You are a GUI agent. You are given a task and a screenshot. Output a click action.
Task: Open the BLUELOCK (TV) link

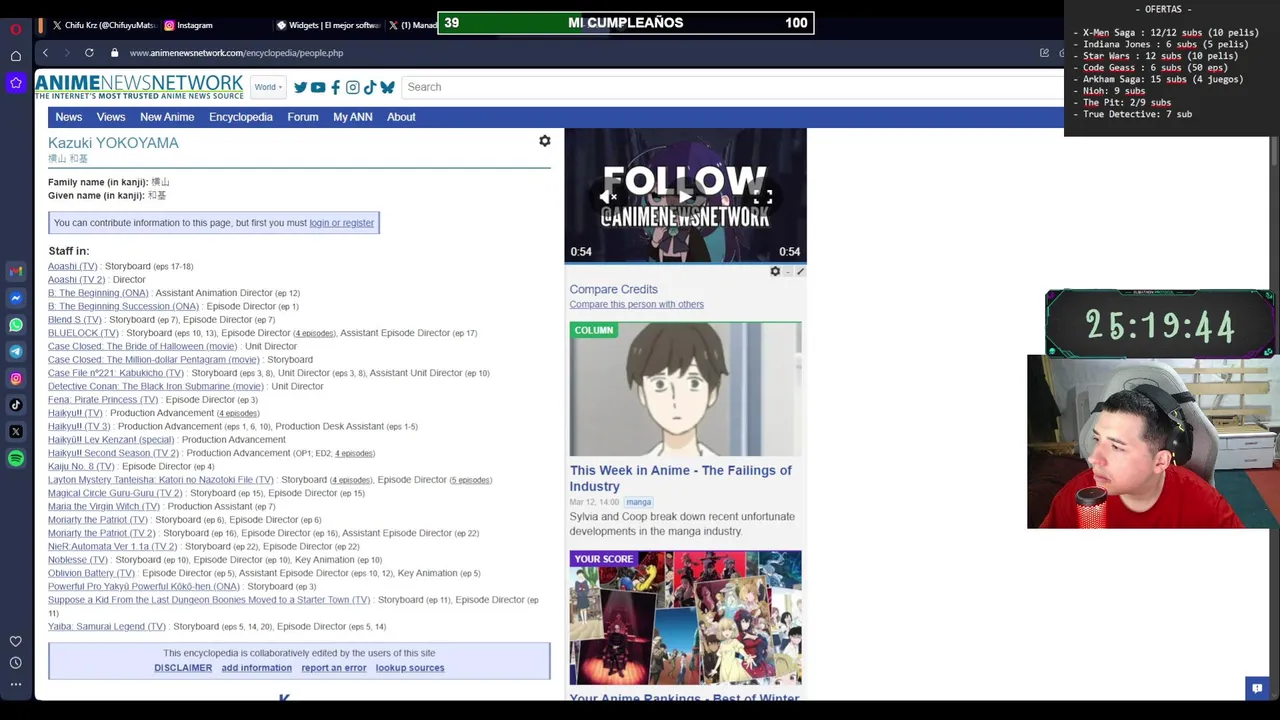coord(83,333)
